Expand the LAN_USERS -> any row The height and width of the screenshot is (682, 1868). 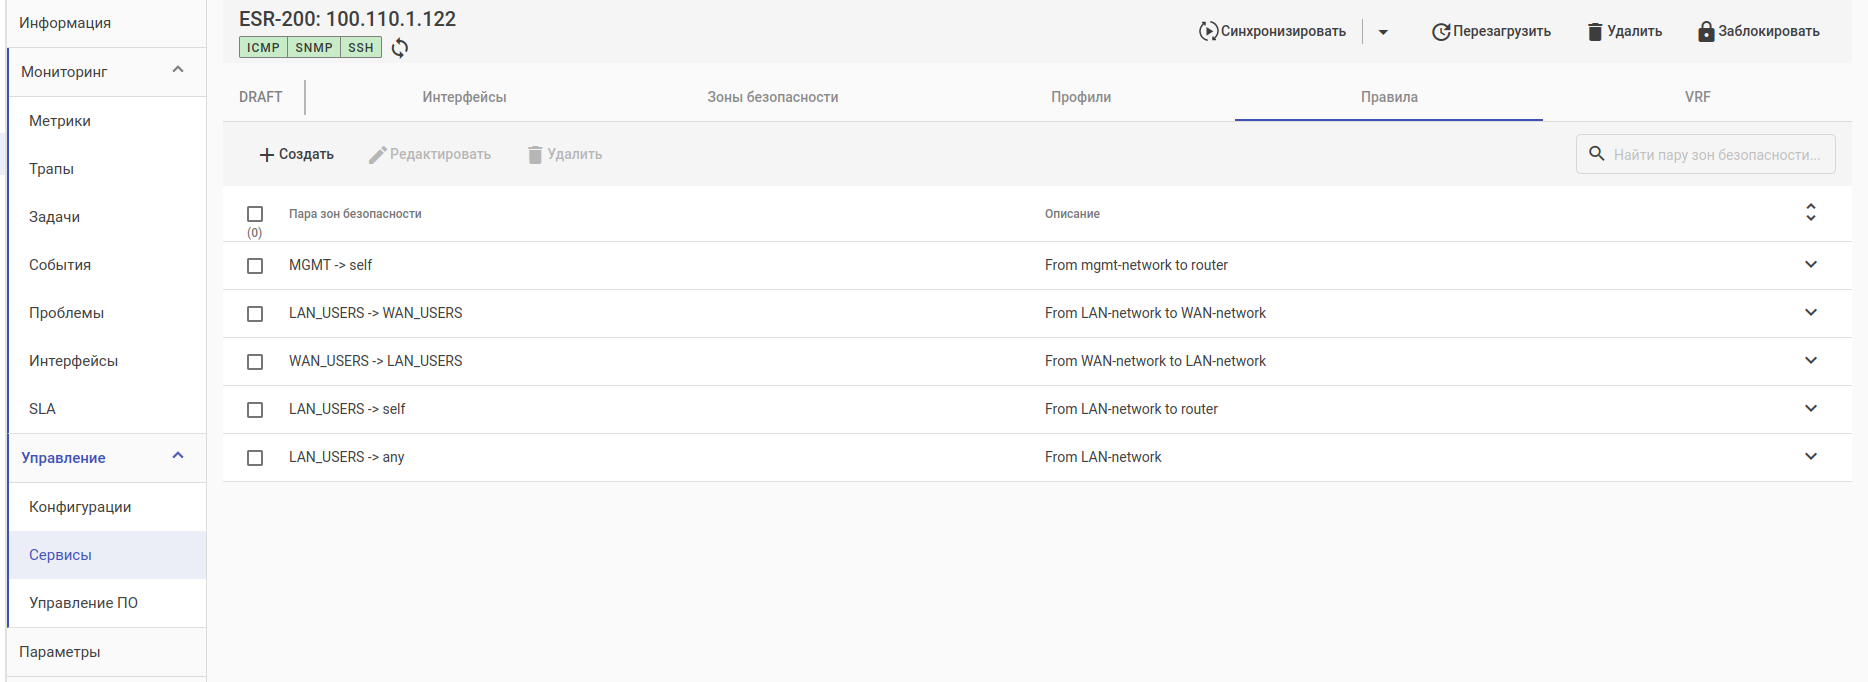1811,457
